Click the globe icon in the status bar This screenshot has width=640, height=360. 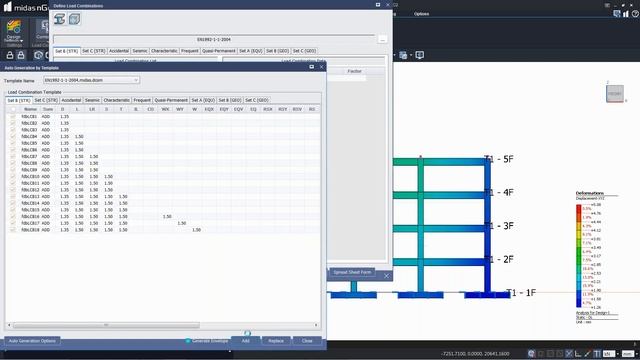(531, 353)
